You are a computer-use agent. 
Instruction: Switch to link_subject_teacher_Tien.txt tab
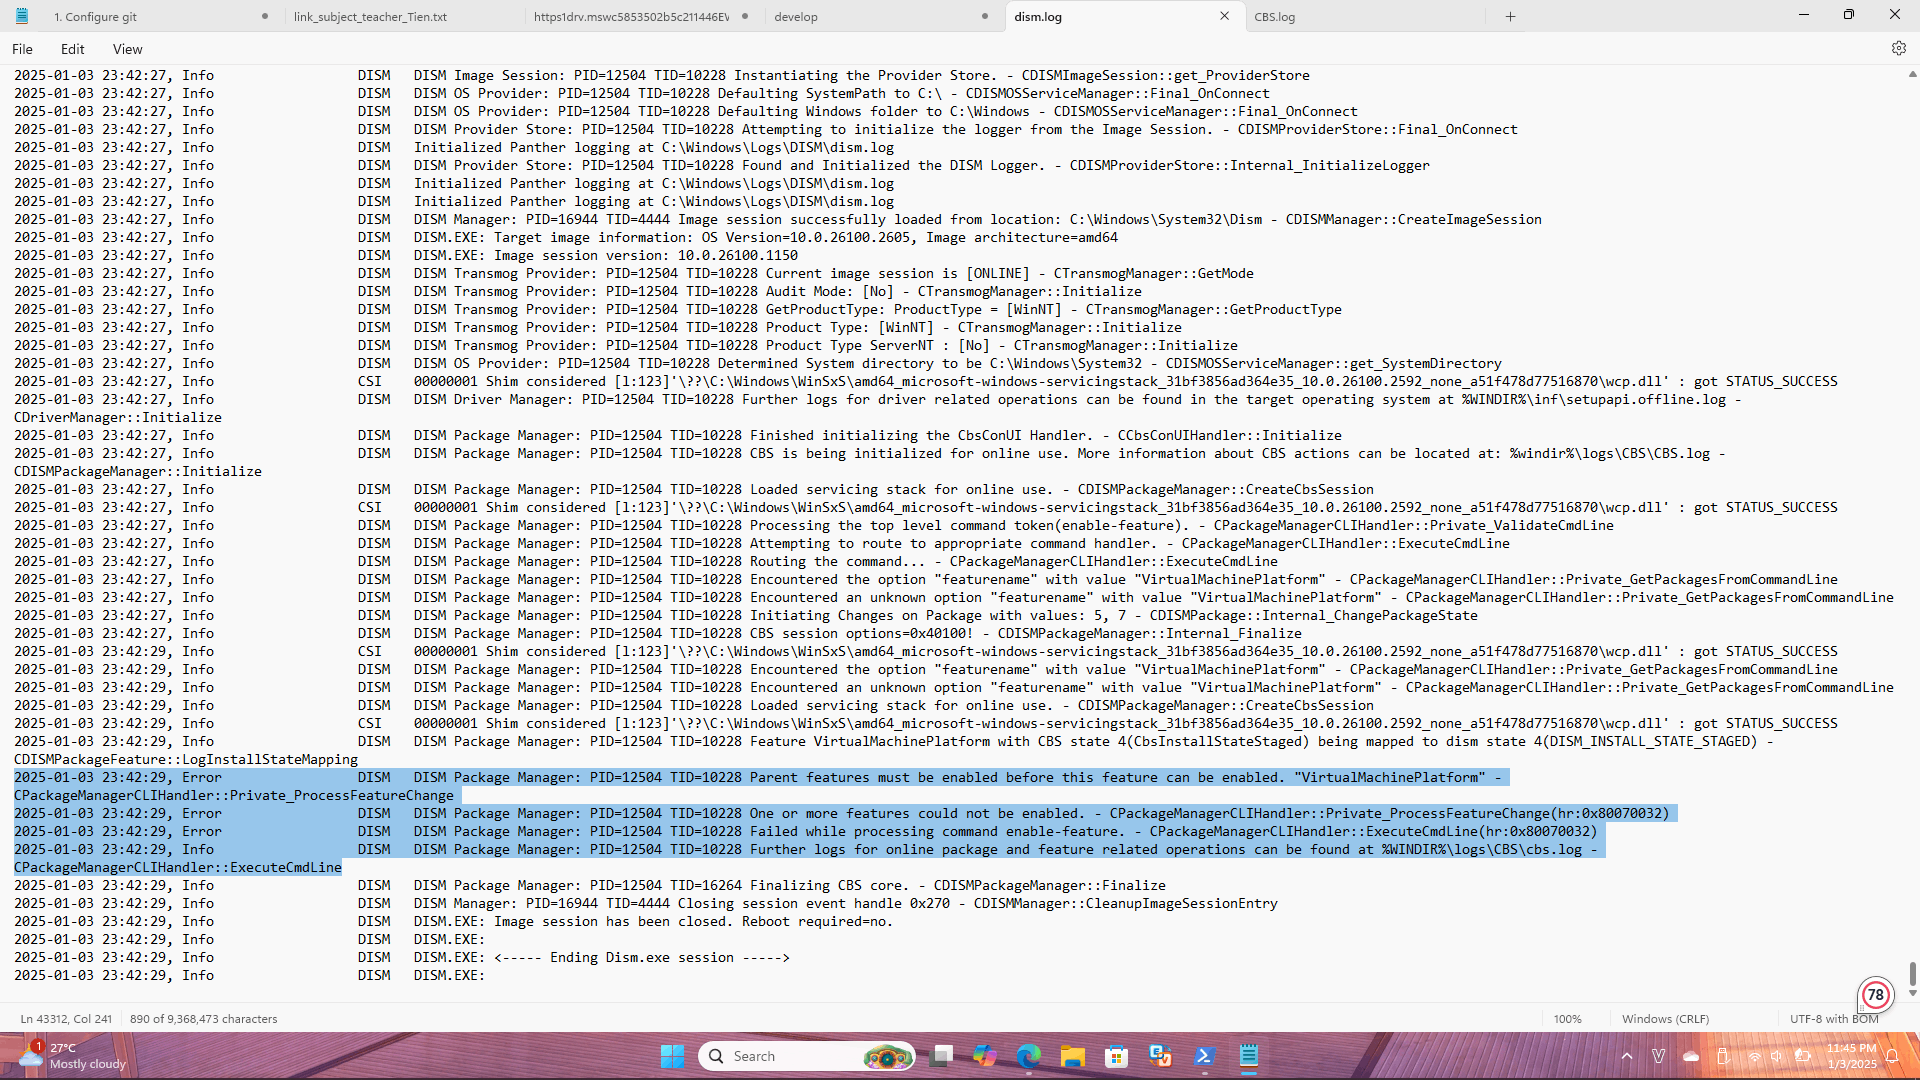(370, 17)
